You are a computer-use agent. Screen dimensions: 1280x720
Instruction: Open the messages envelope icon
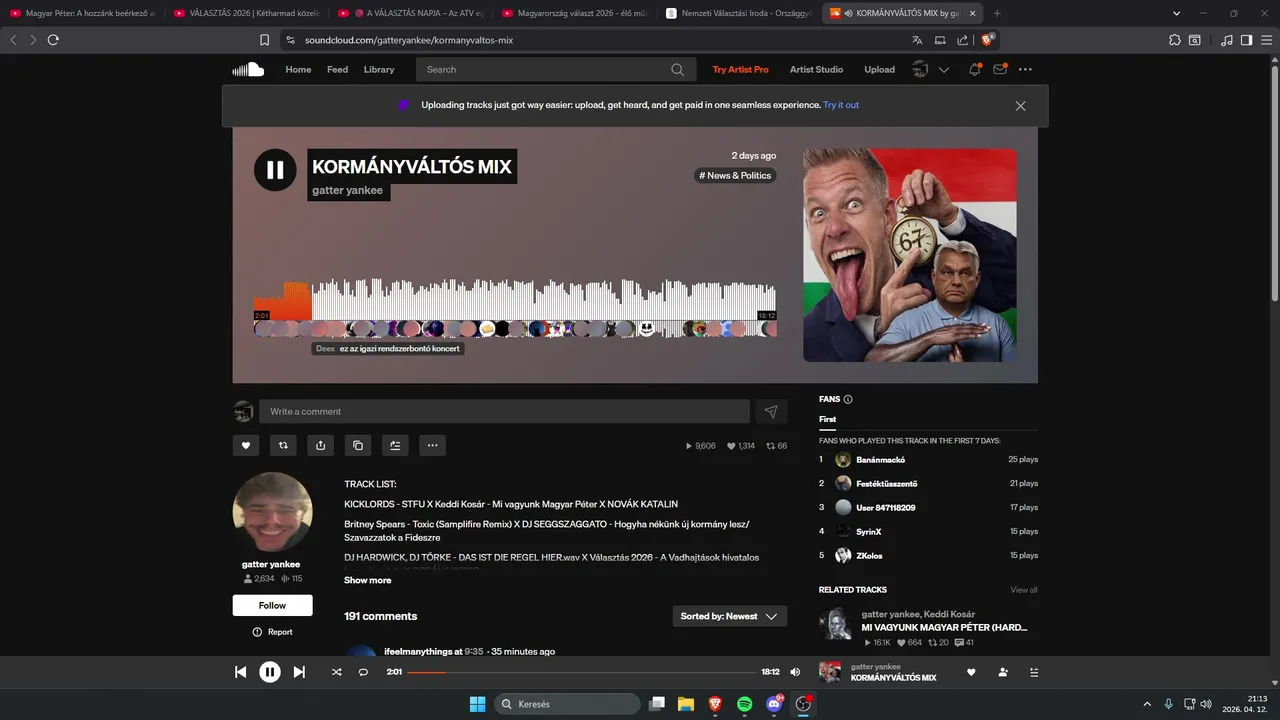(x=1000, y=69)
